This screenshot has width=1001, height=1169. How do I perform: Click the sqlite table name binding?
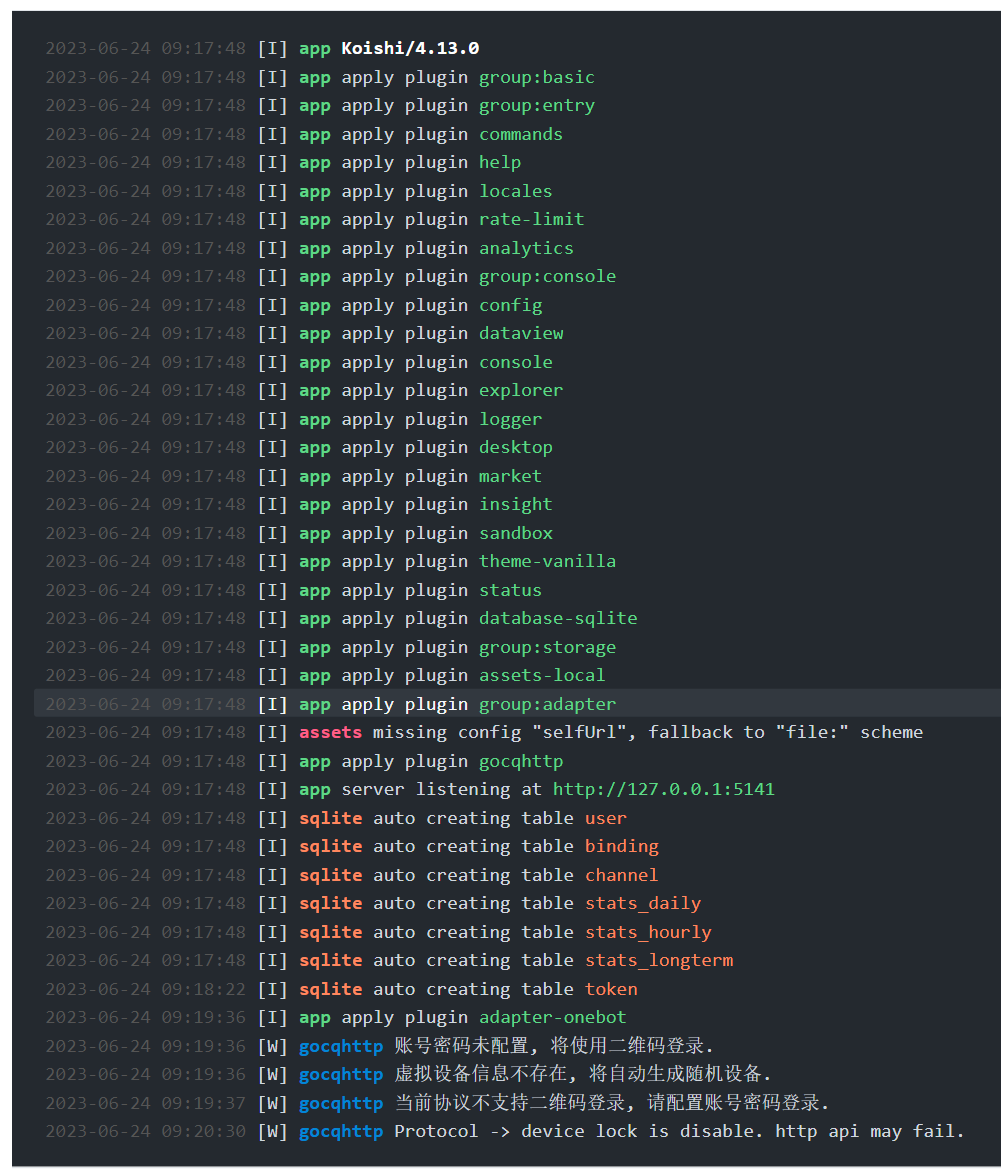coord(622,846)
